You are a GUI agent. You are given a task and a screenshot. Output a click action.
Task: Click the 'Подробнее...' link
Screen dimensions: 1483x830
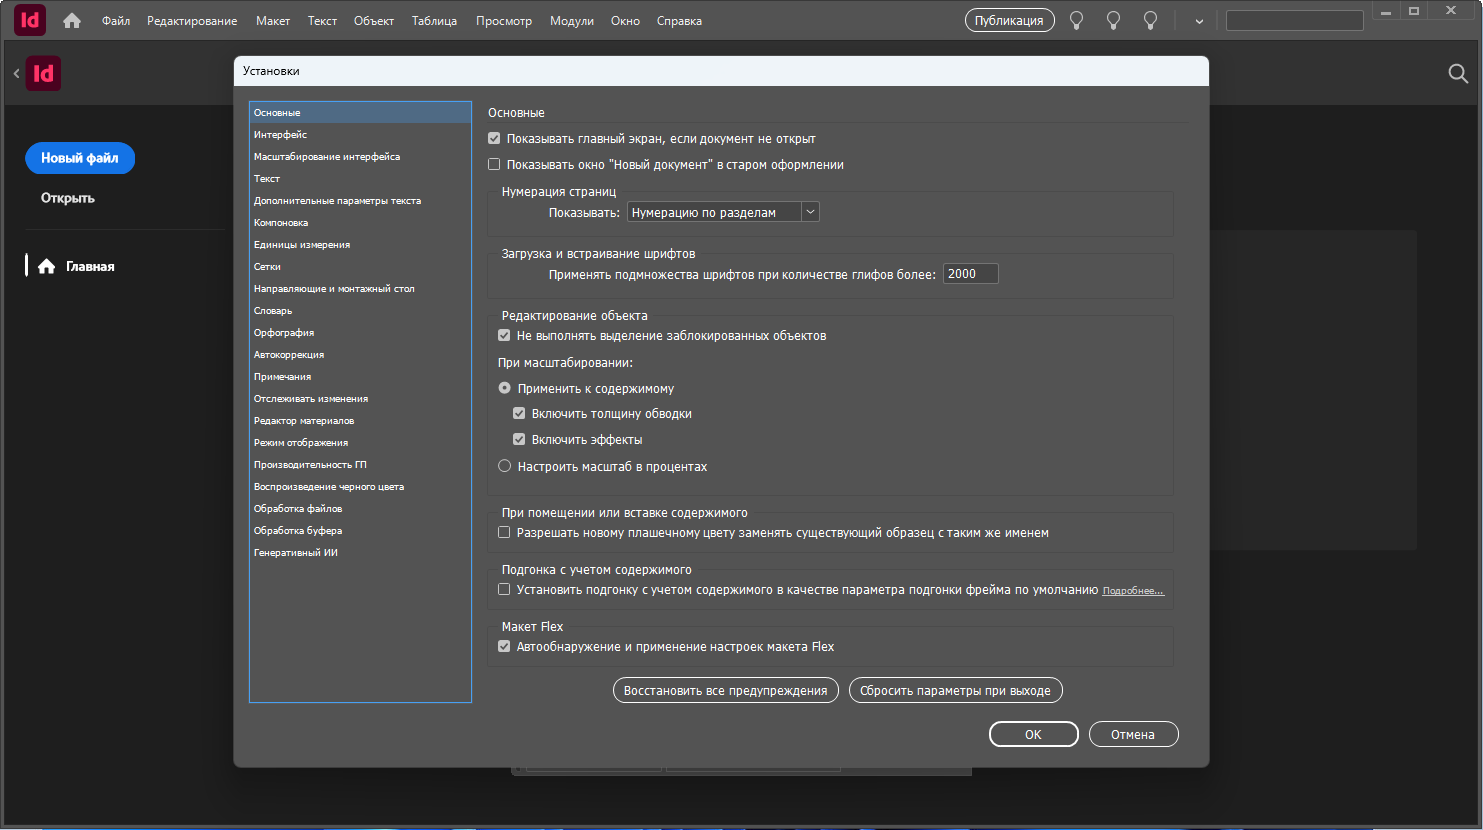(x=1132, y=591)
